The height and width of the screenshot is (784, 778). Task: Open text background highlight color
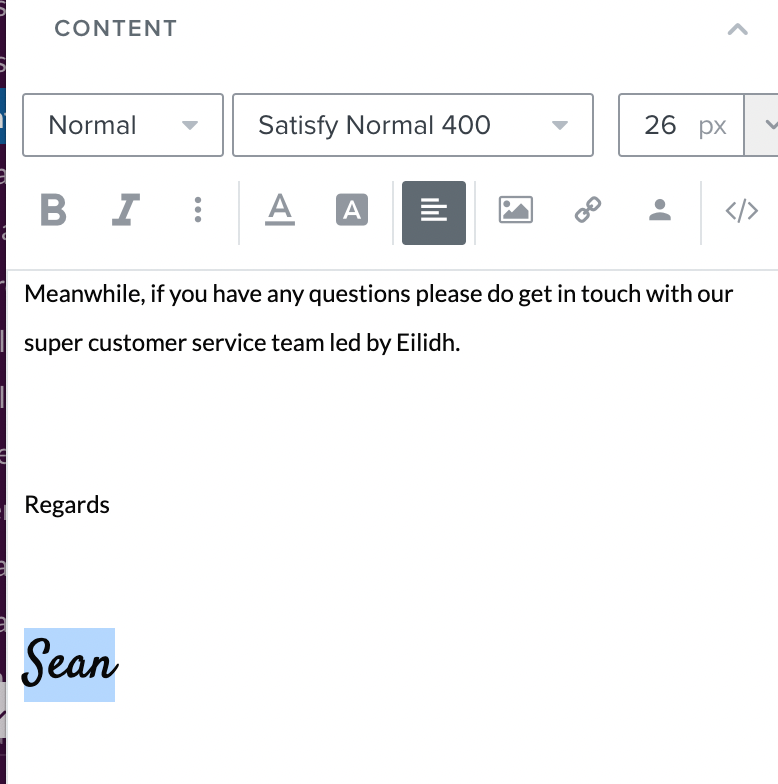tap(352, 210)
